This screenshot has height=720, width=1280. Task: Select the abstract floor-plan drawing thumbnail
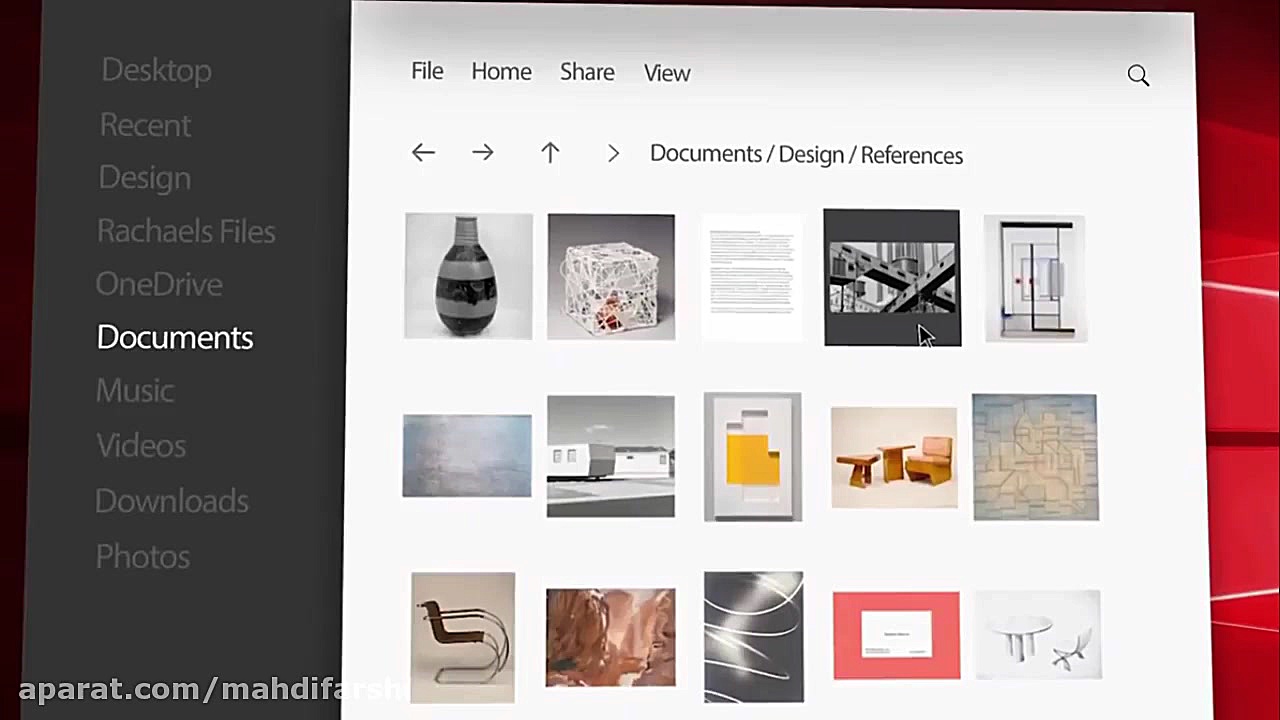point(1036,279)
